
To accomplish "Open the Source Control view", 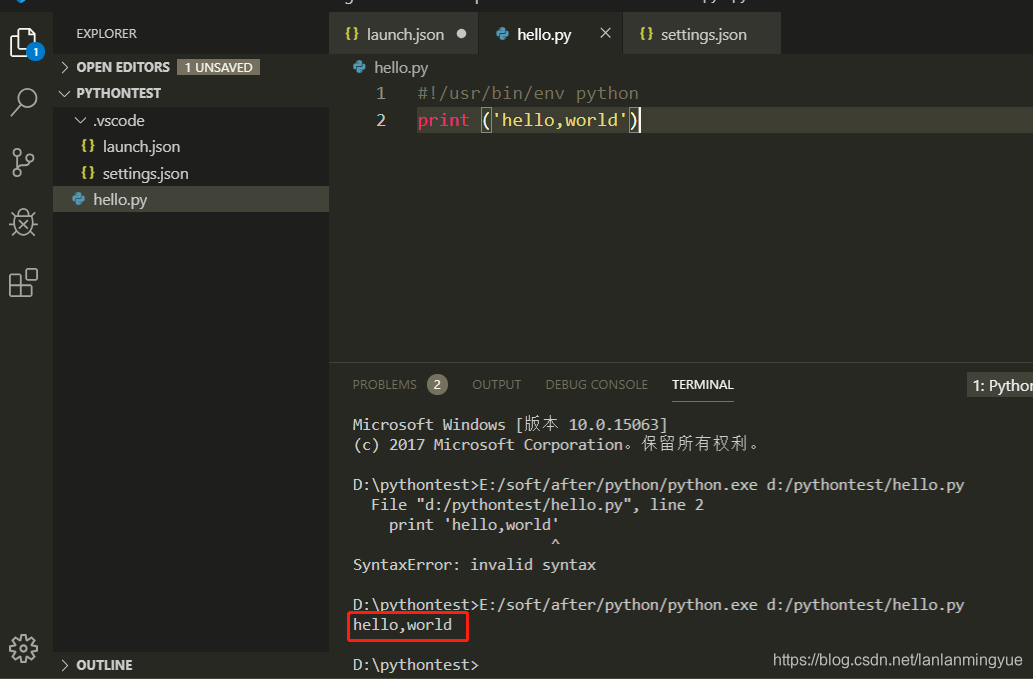I will coord(23,162).
